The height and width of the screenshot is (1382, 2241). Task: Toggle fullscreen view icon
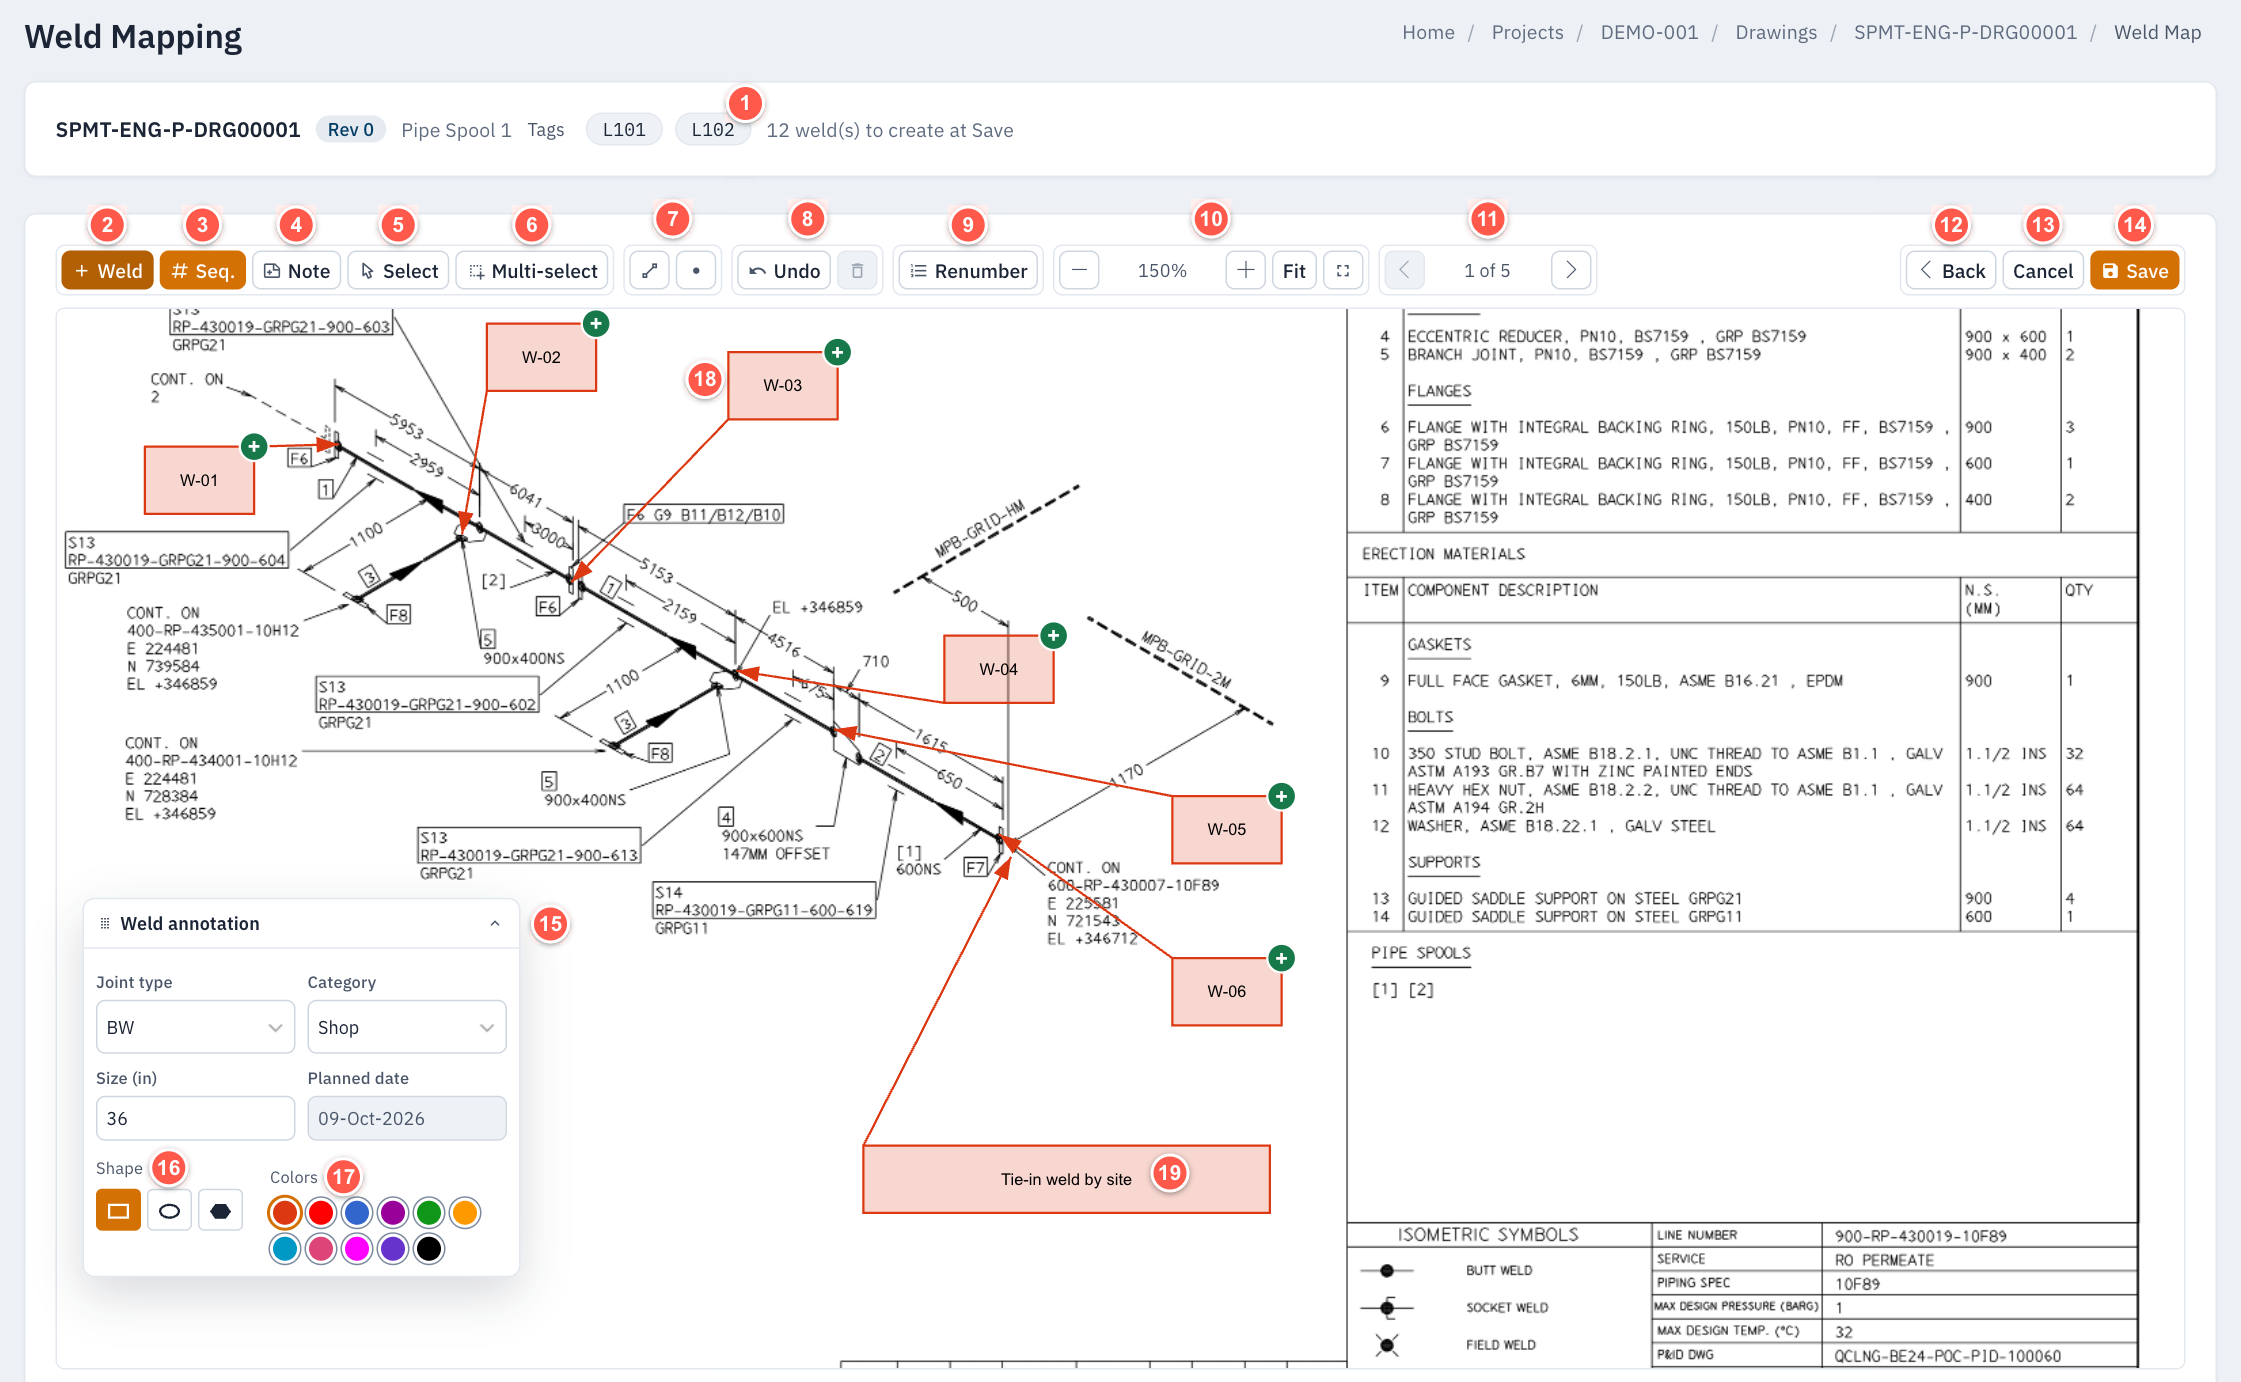(x=1343, y=271)
